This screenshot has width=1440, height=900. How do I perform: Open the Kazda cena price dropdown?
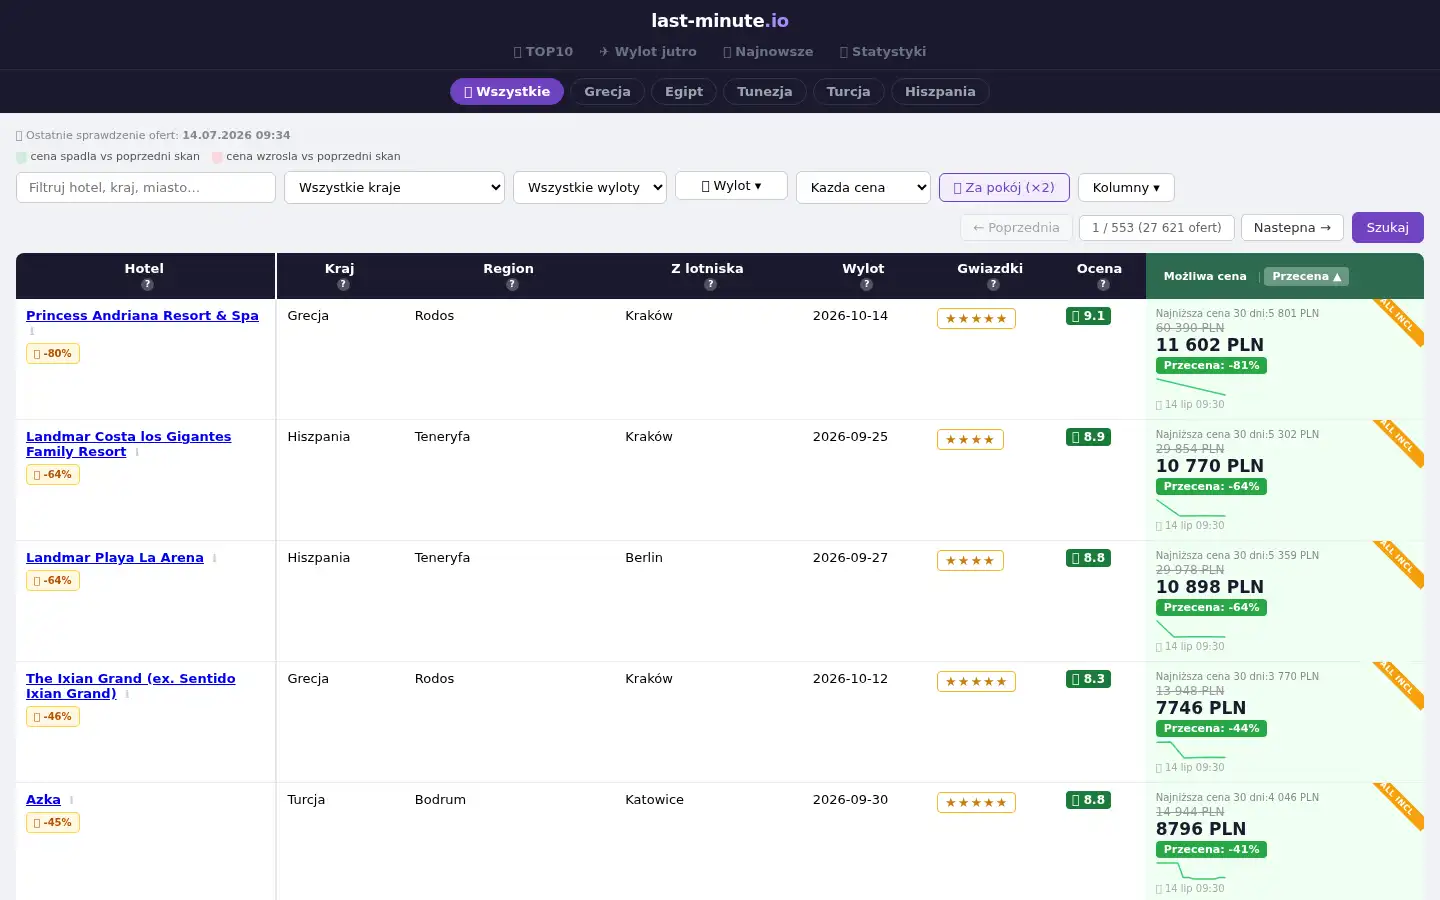point(863,188)
